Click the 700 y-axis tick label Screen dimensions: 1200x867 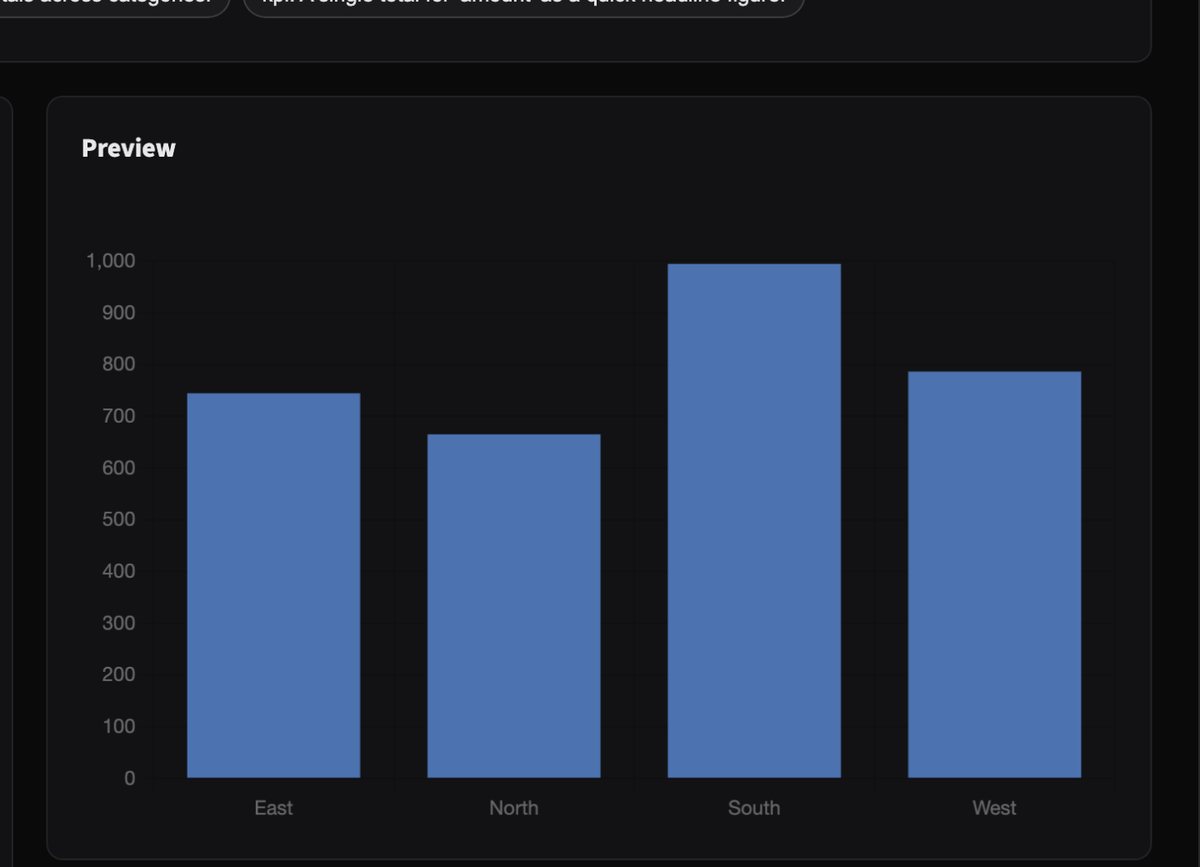tap(119, 416)
